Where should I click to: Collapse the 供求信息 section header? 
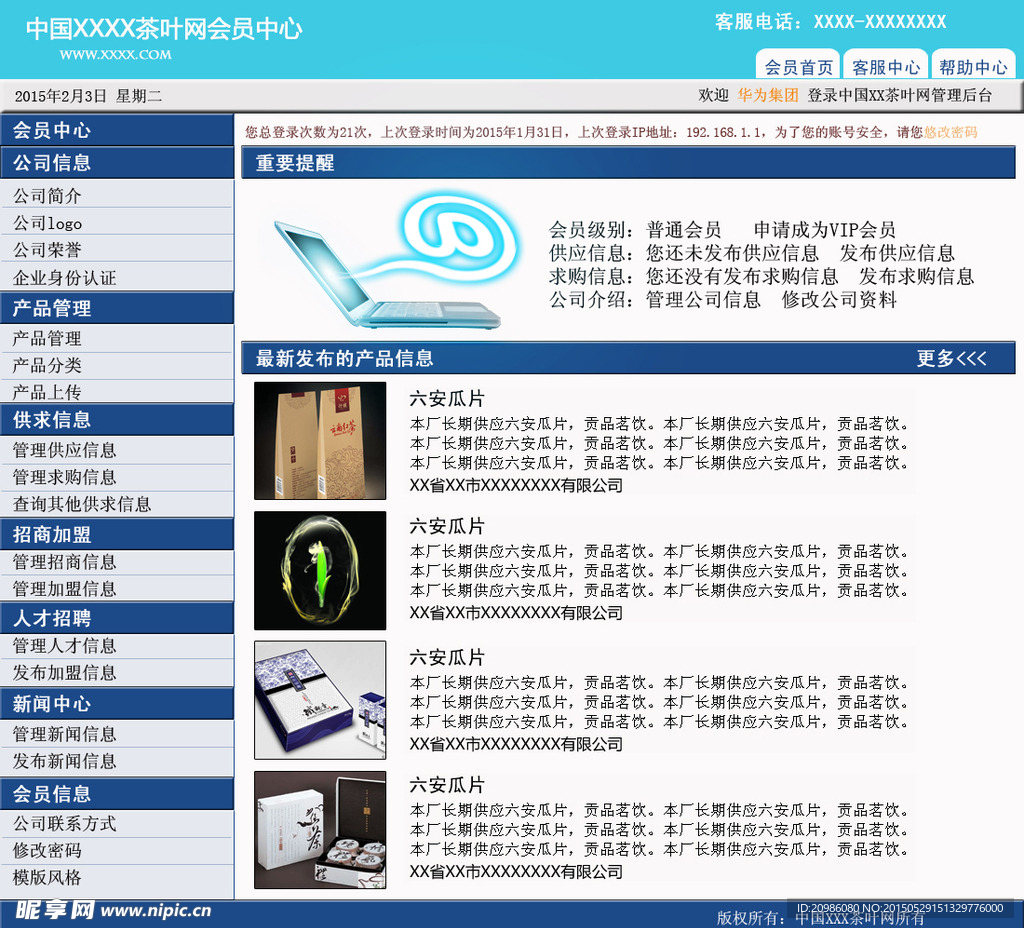pos(52,420)
